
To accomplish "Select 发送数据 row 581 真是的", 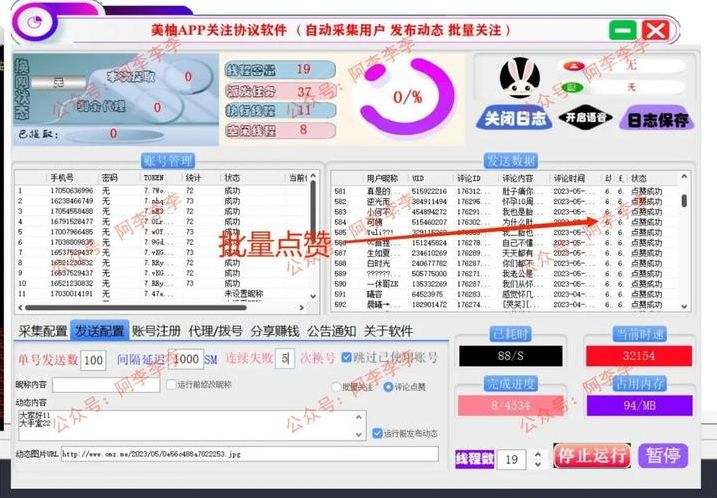I will point(506,191).
